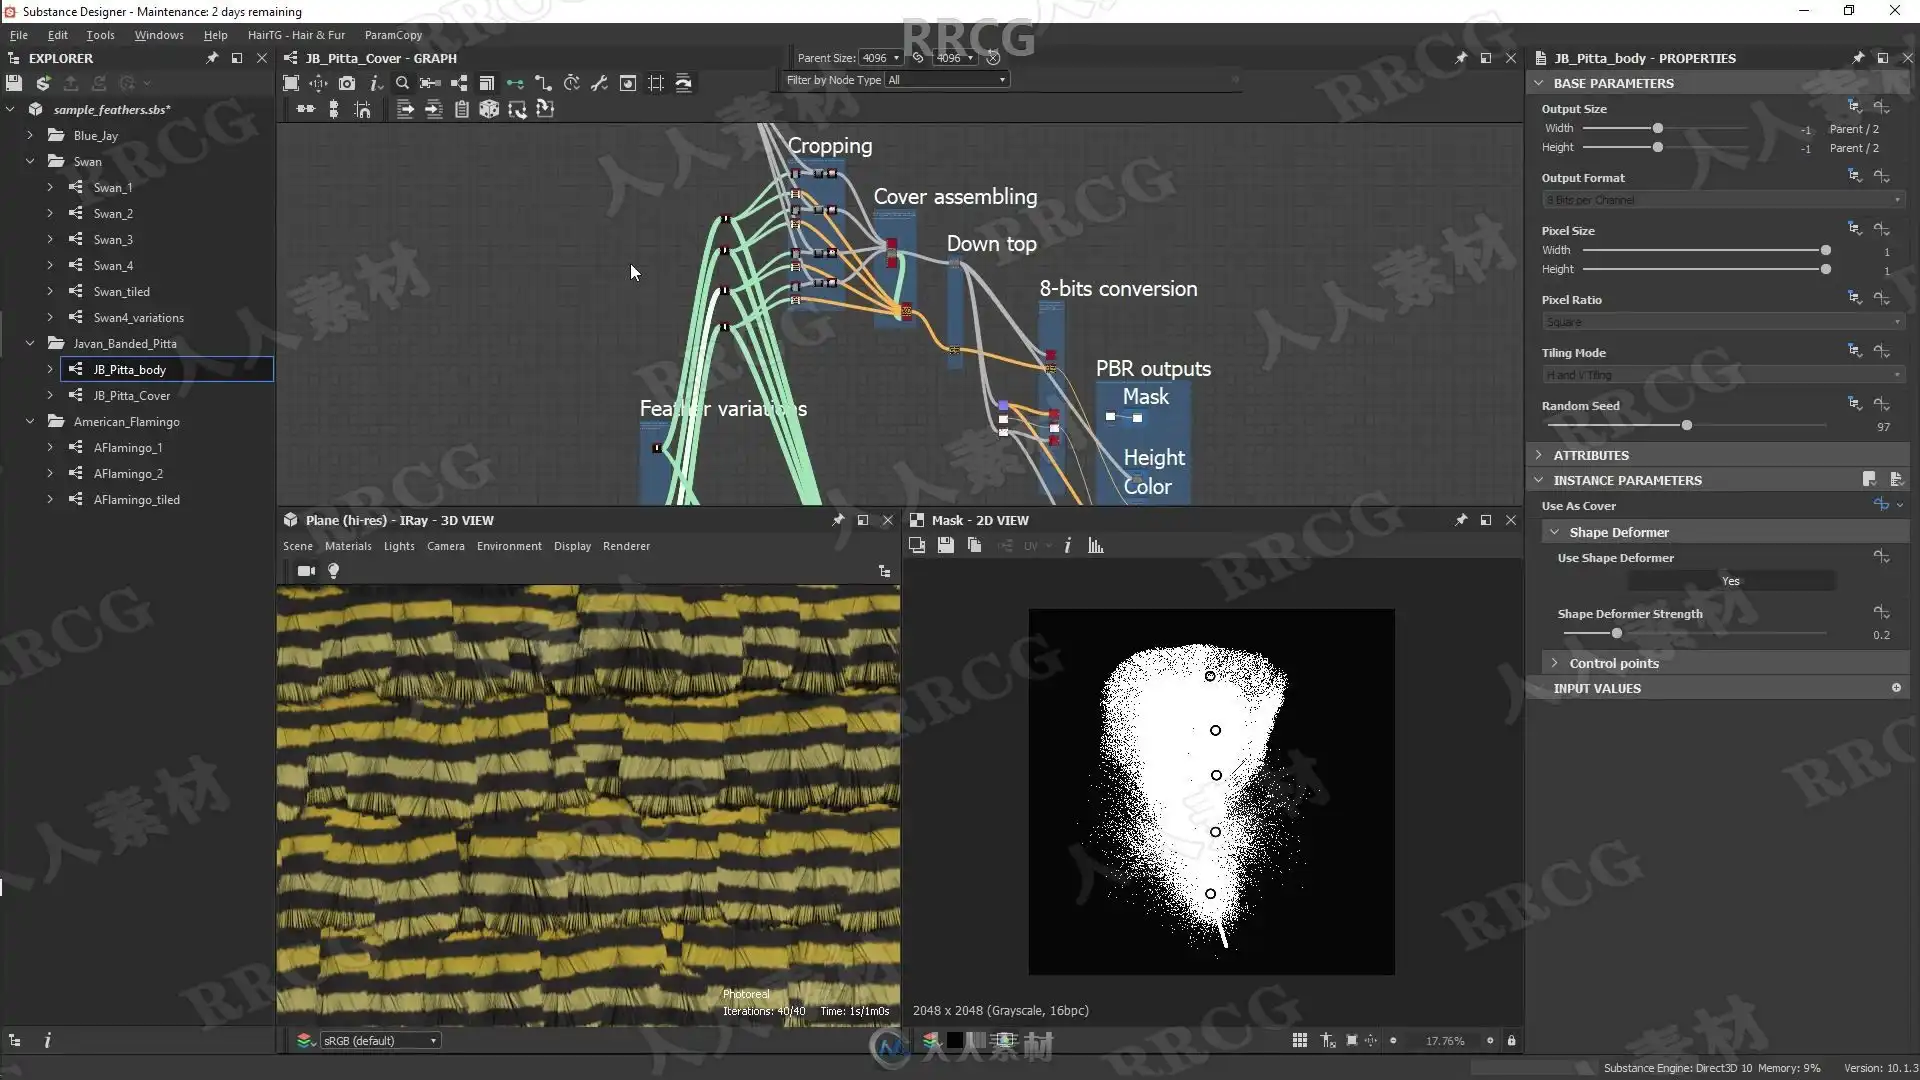
Task: Open the Filter by Node Type dropdown
Action: point(946,80)
